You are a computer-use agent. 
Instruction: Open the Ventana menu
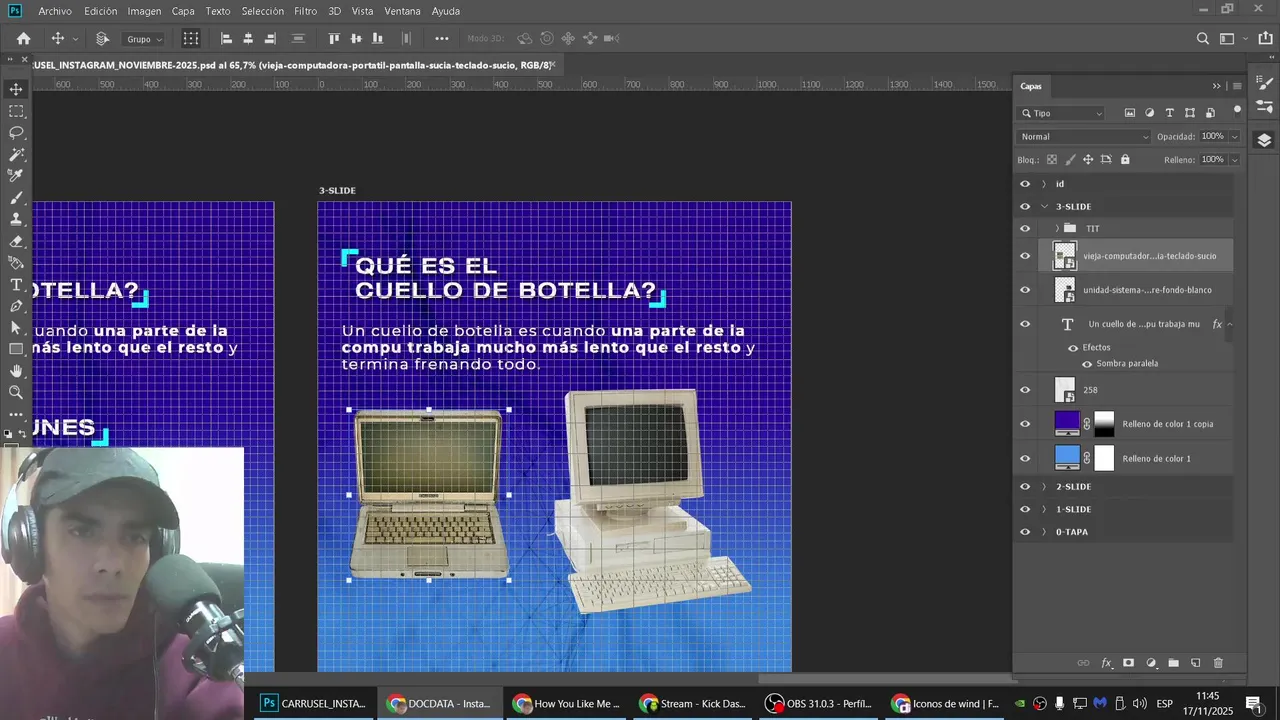point(402,11)
